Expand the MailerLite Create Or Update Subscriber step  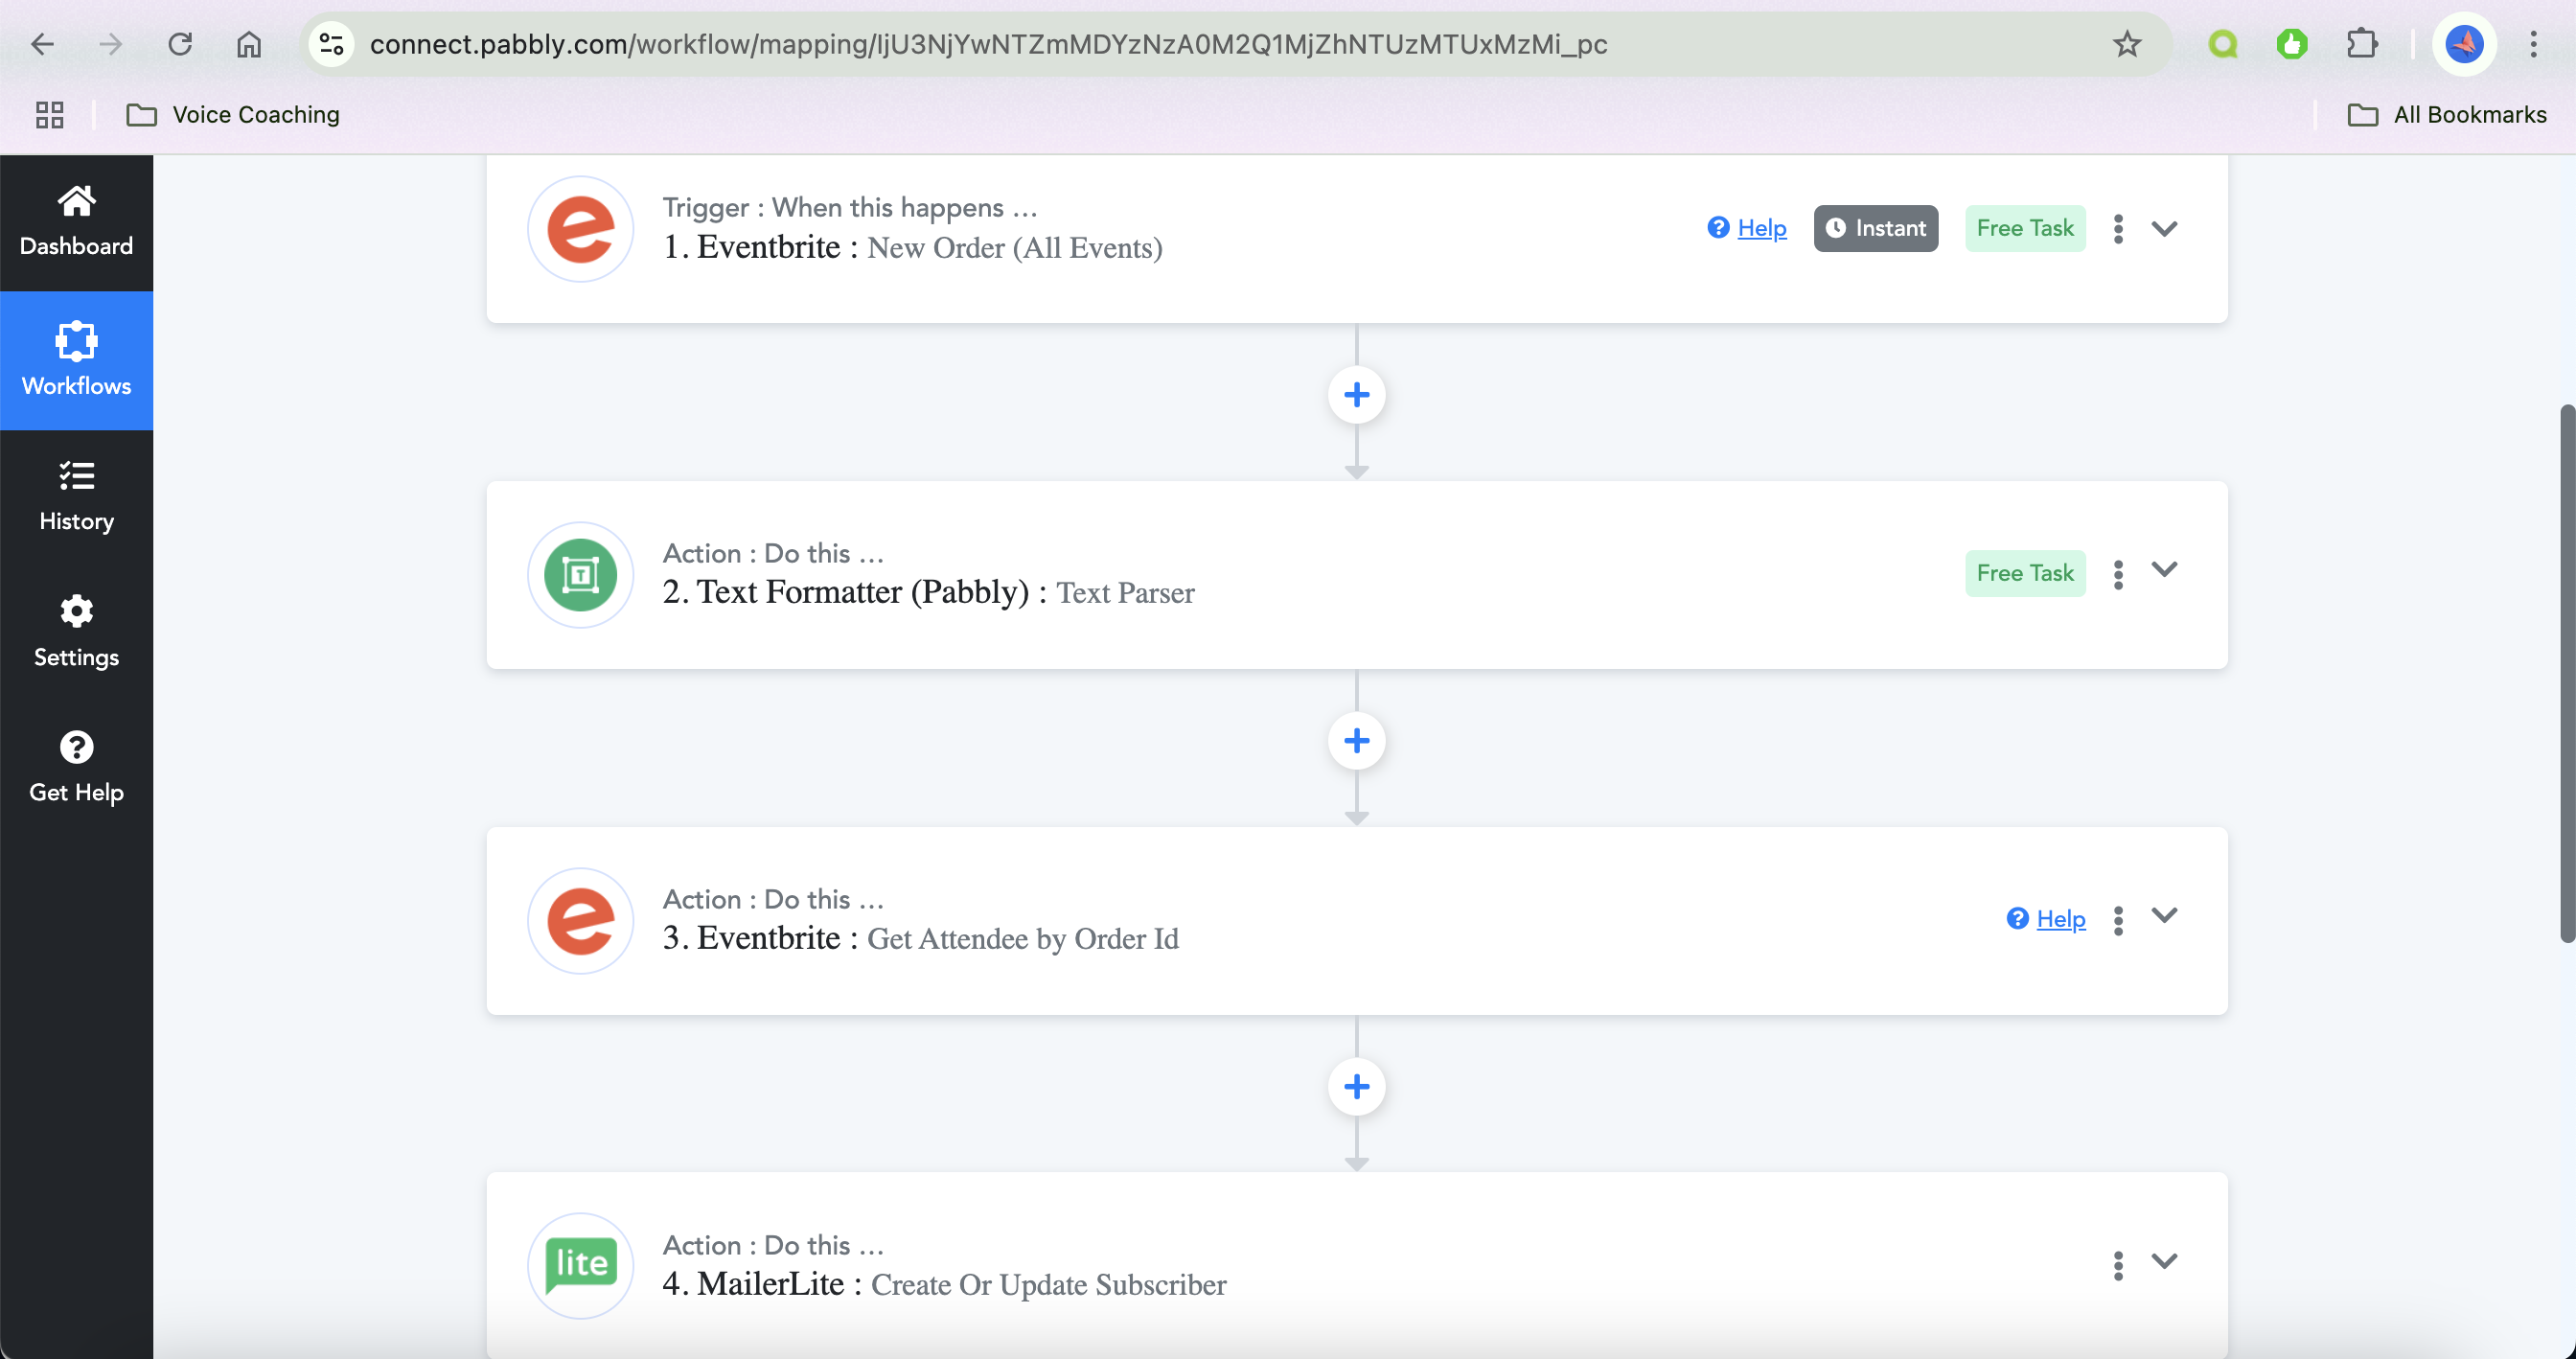click(x=2164, y=1262)
